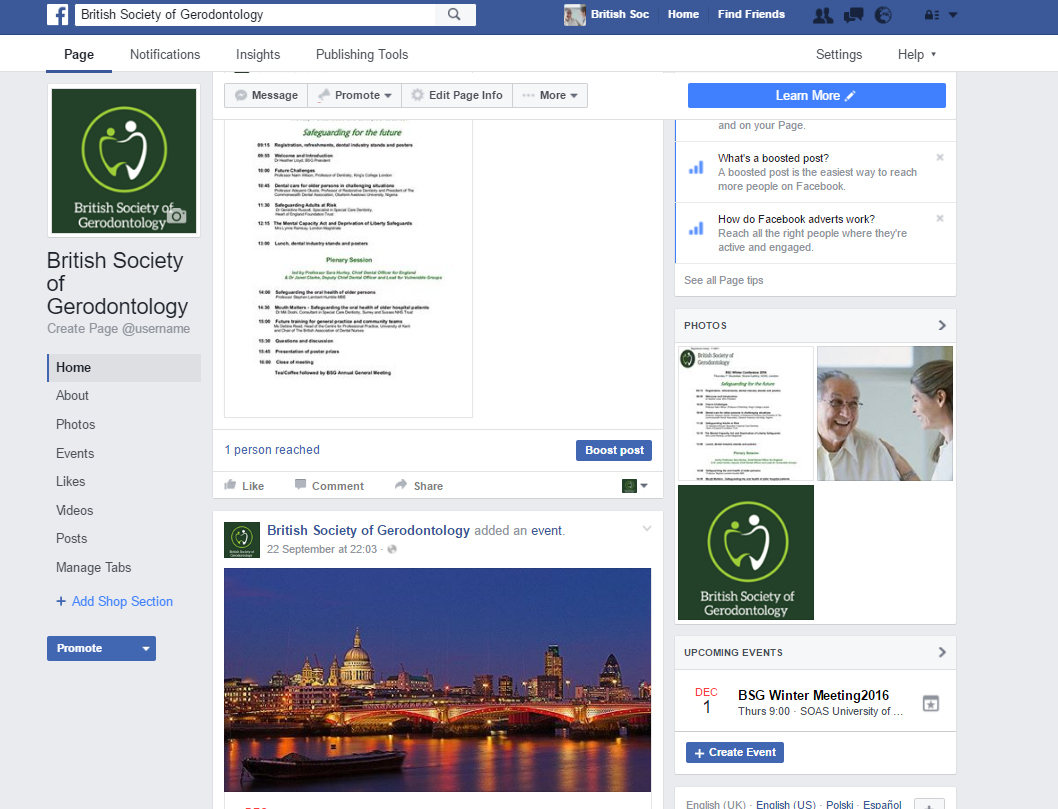This screenshot has height=809, width=1058.
Task: Open the friend requests icon
Action: coord(823,15)
